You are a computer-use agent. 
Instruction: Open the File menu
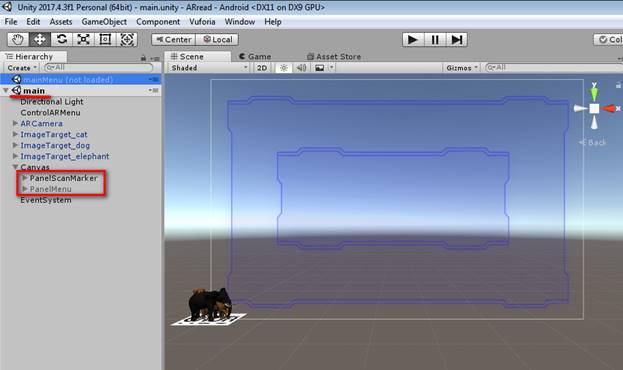(11, 22)
